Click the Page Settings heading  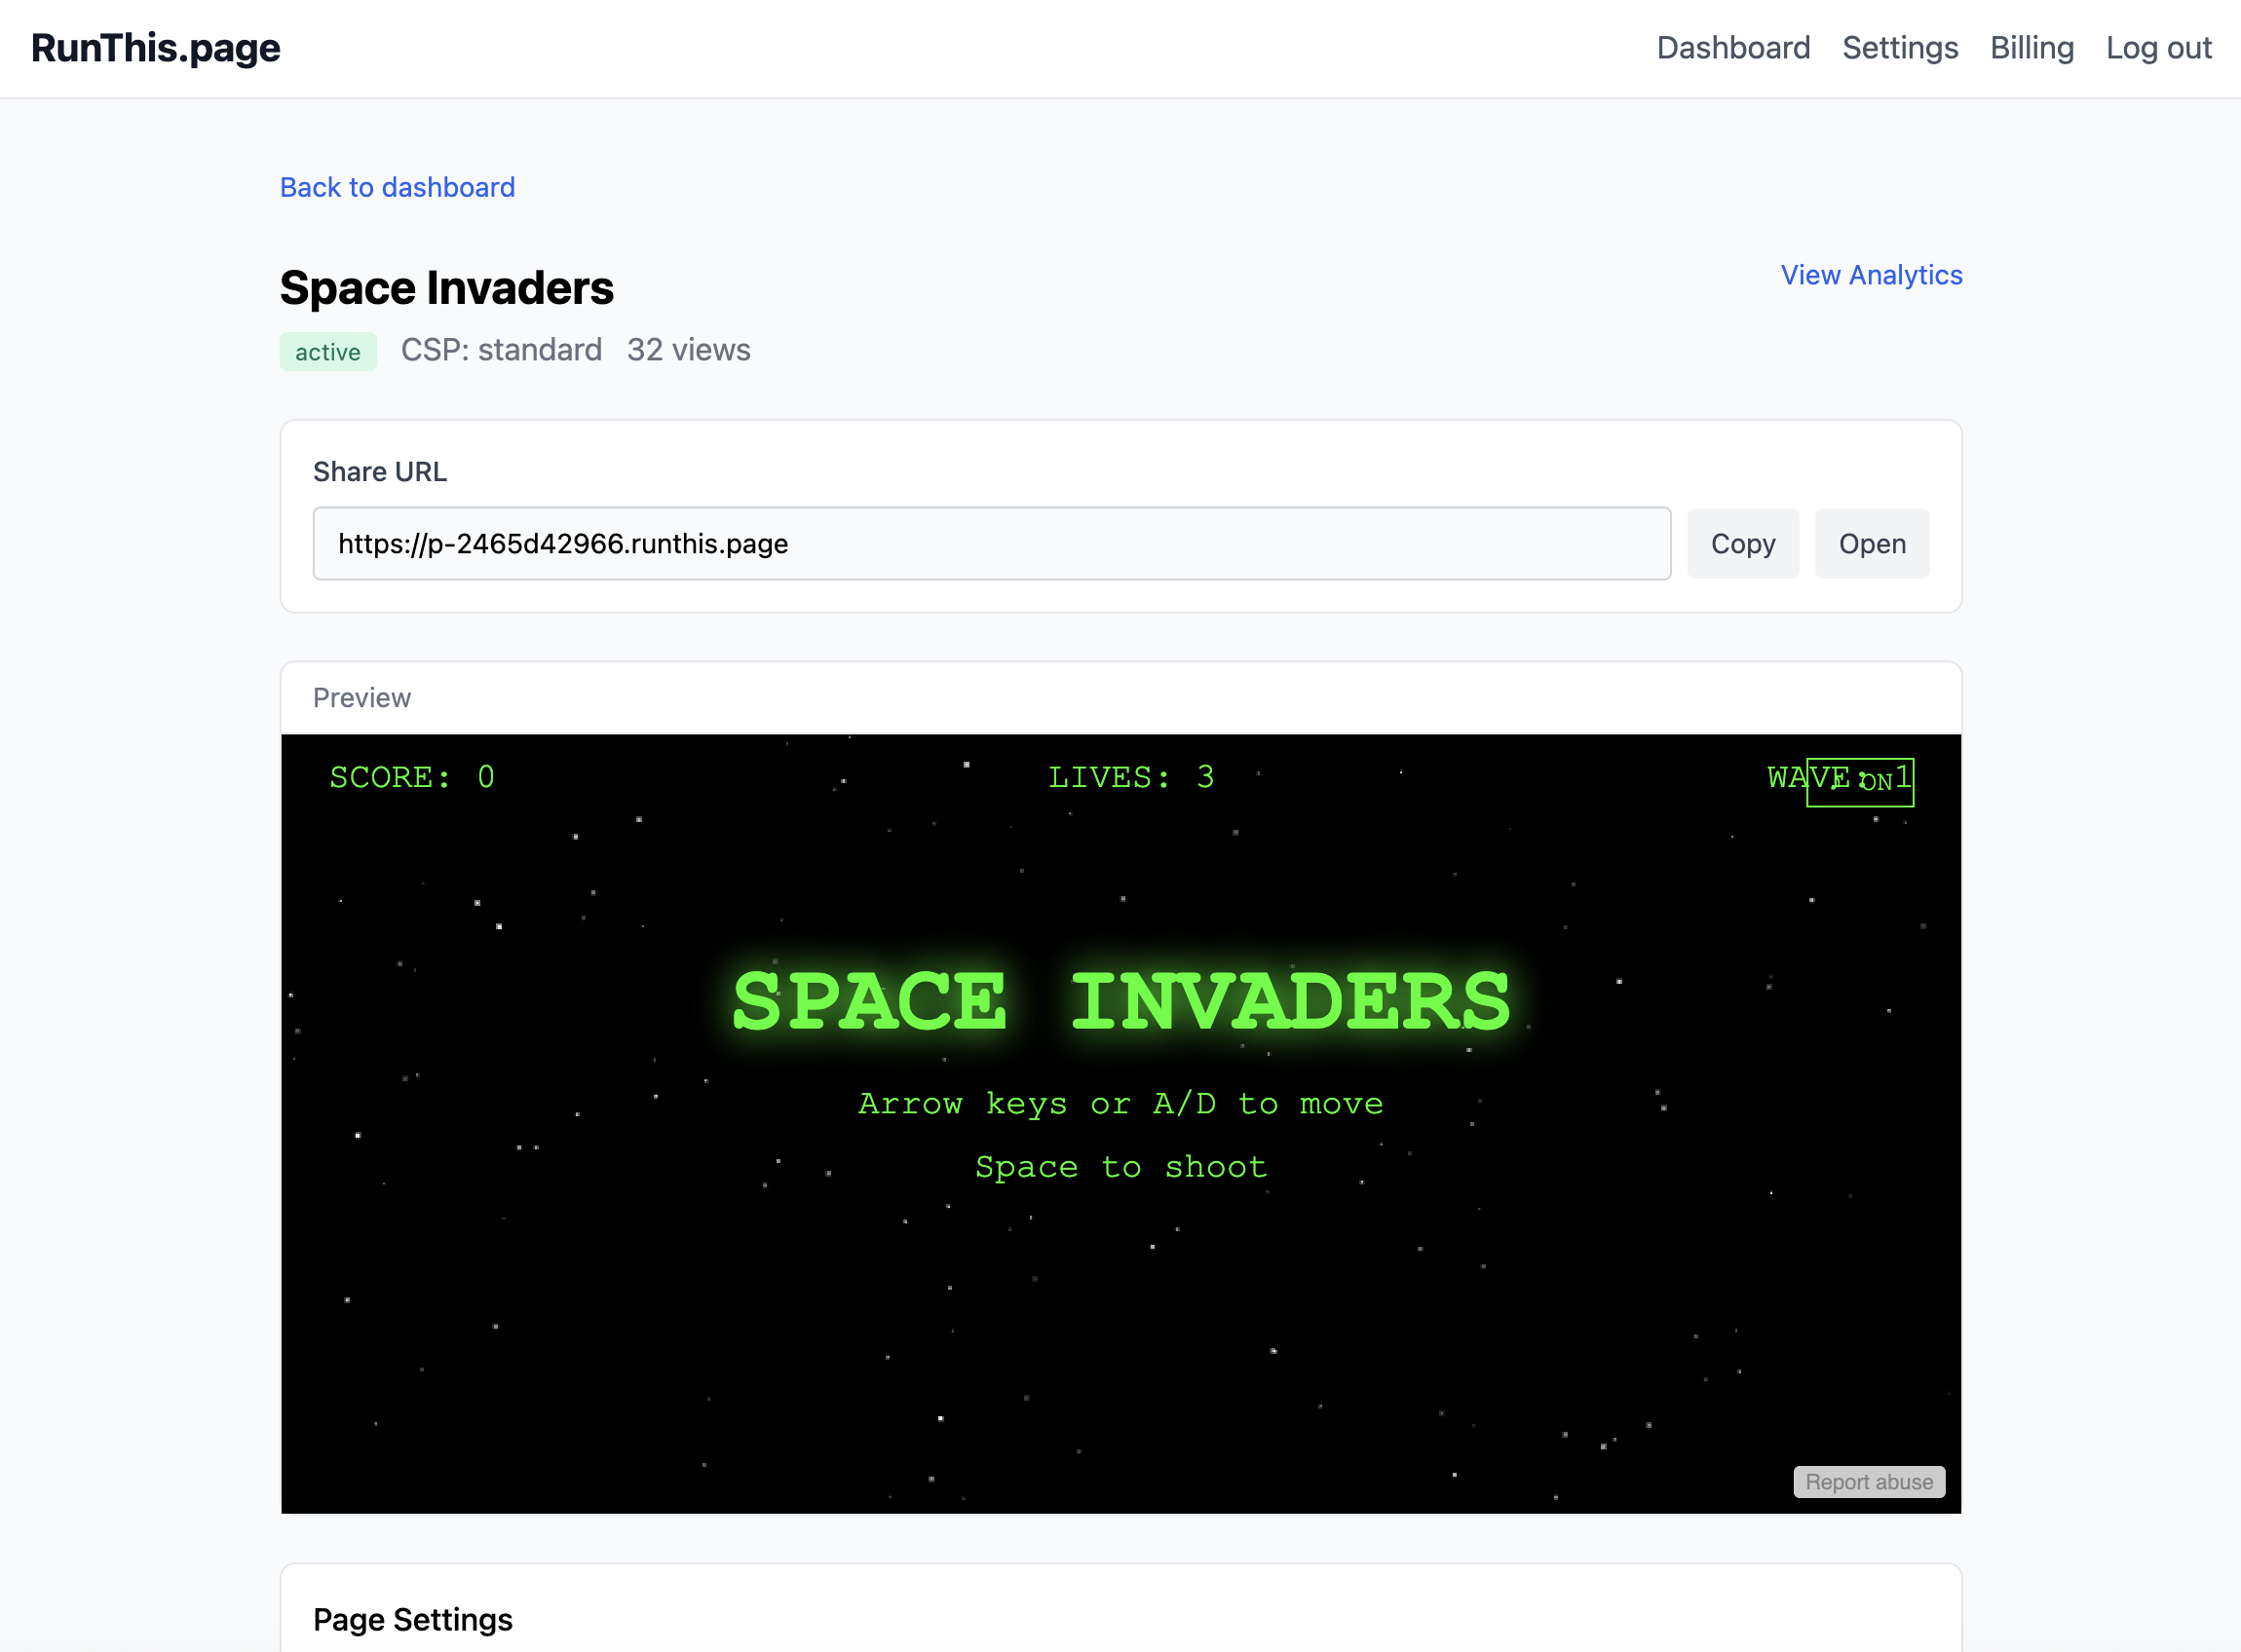coord(412,1619)
